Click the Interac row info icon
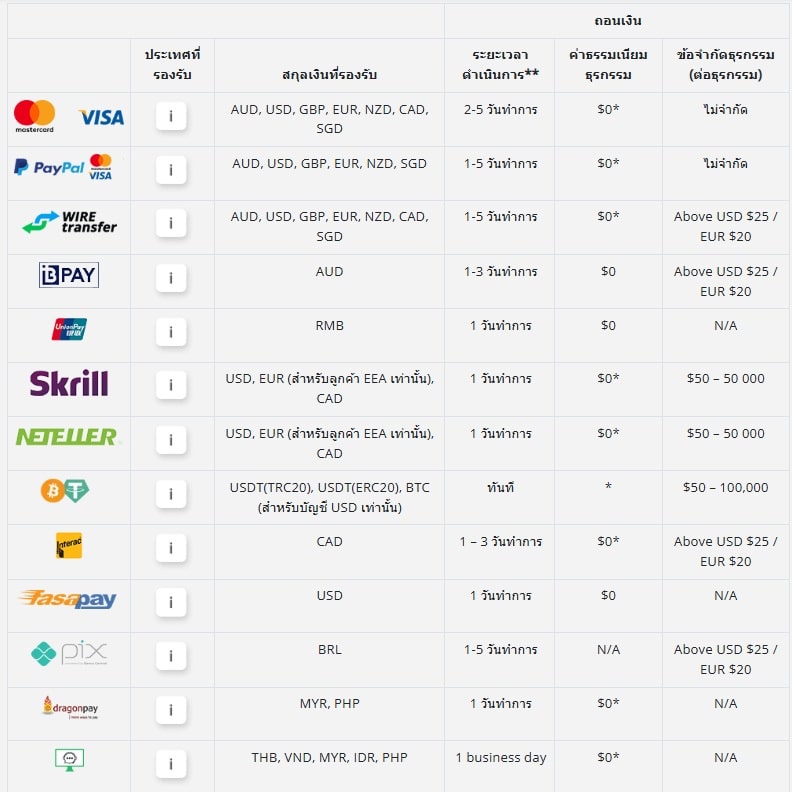The width and height of the screenshot is (792, 792). 171,548
